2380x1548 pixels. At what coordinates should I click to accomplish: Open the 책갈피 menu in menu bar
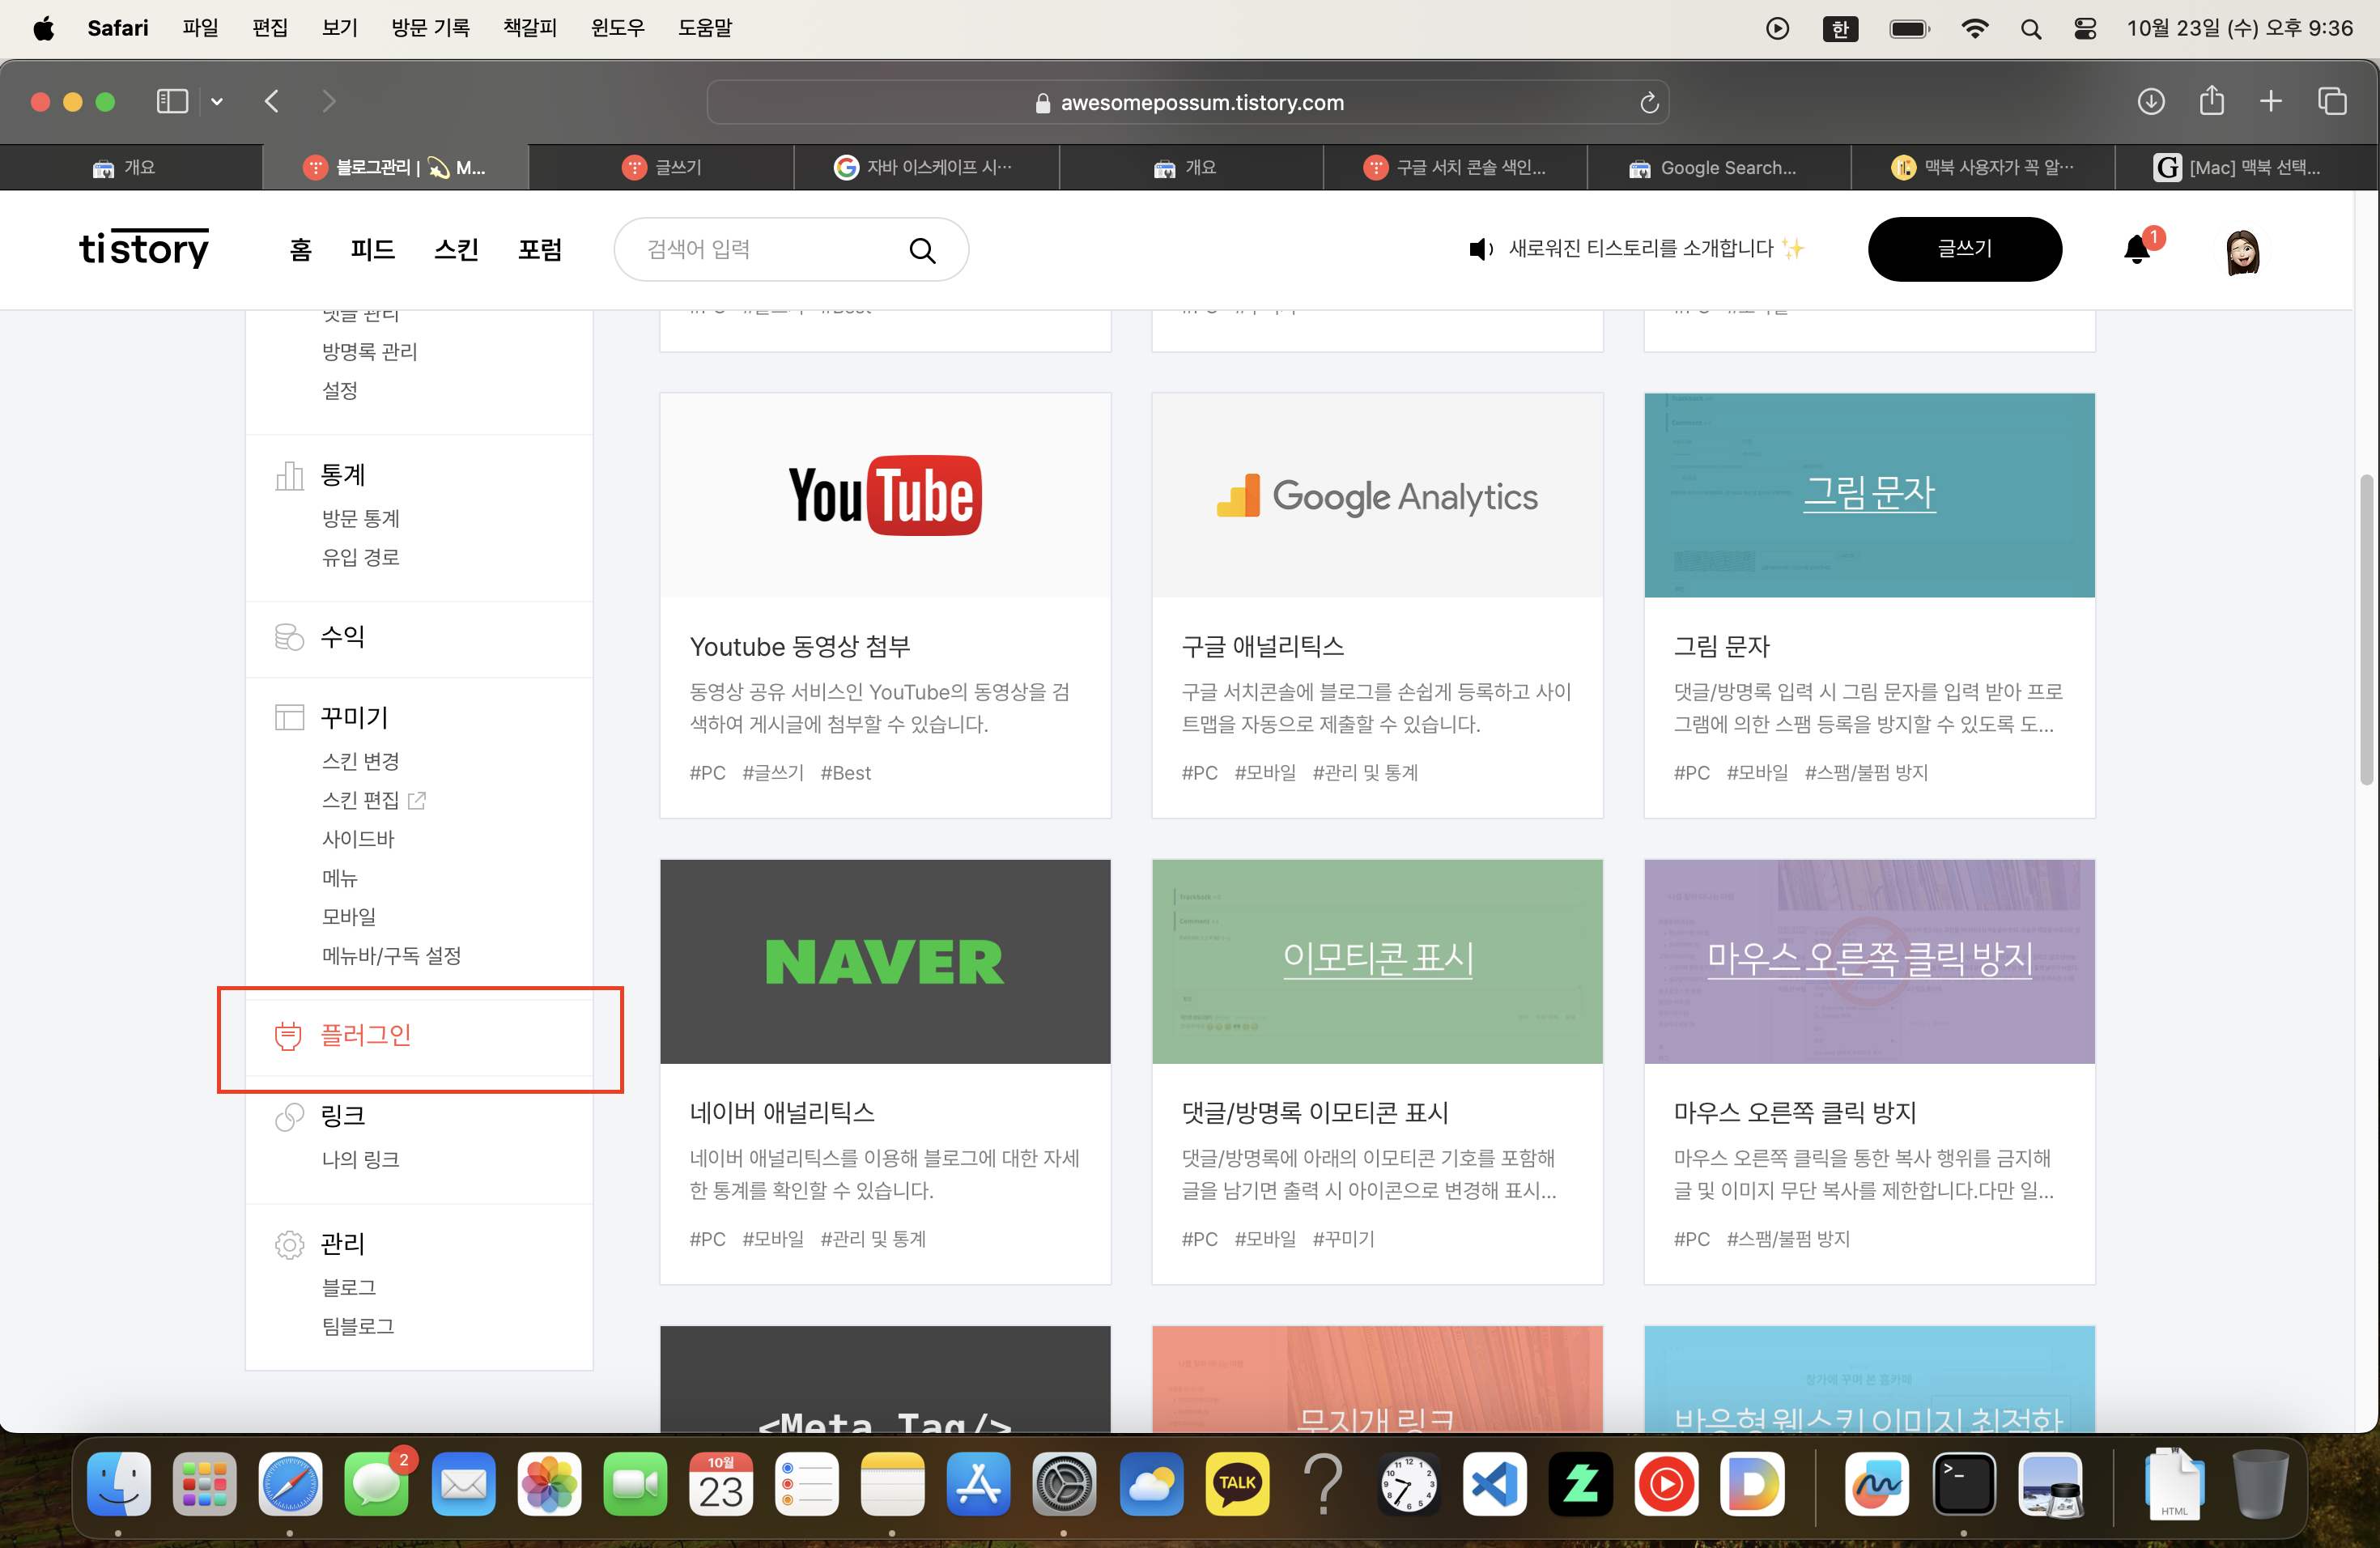pyautogui.click(x=529, y=28)
